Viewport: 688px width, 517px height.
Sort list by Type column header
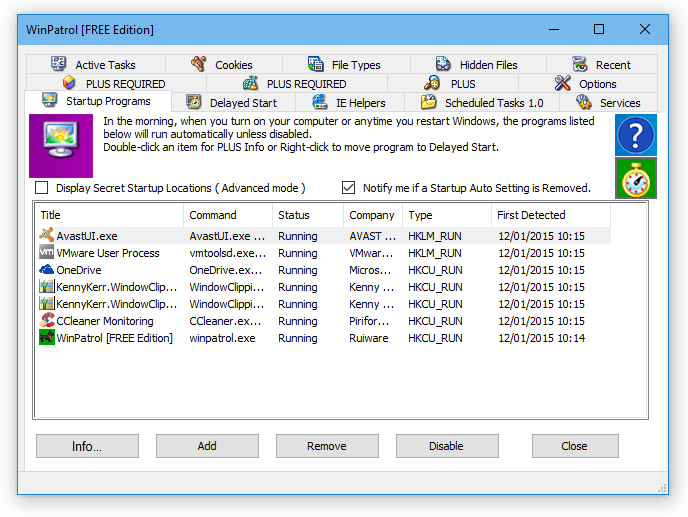tap(447, 215)
